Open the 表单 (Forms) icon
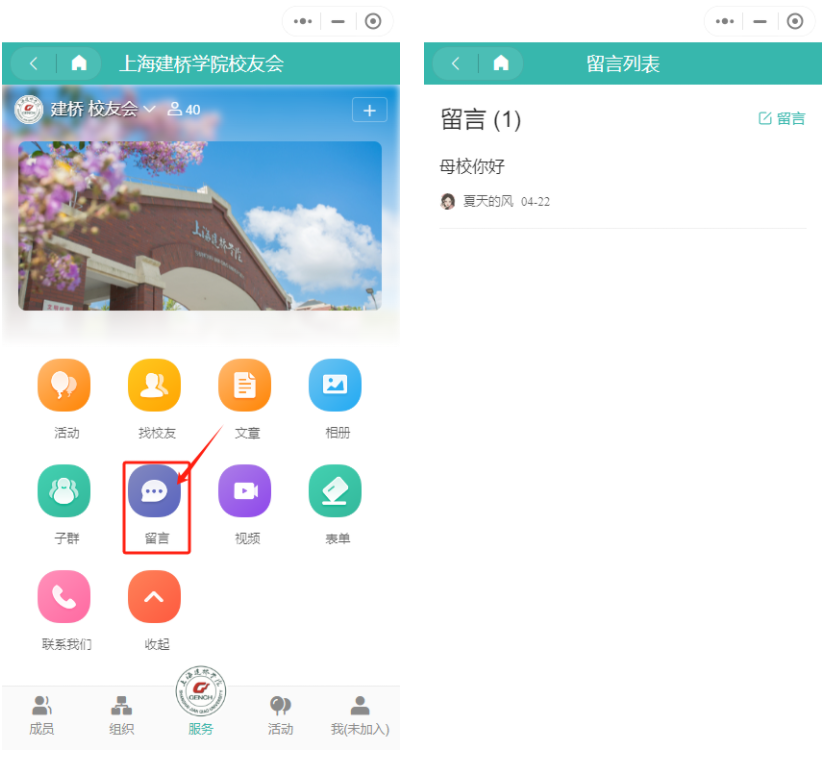824x762 pixels. point(335,490)
